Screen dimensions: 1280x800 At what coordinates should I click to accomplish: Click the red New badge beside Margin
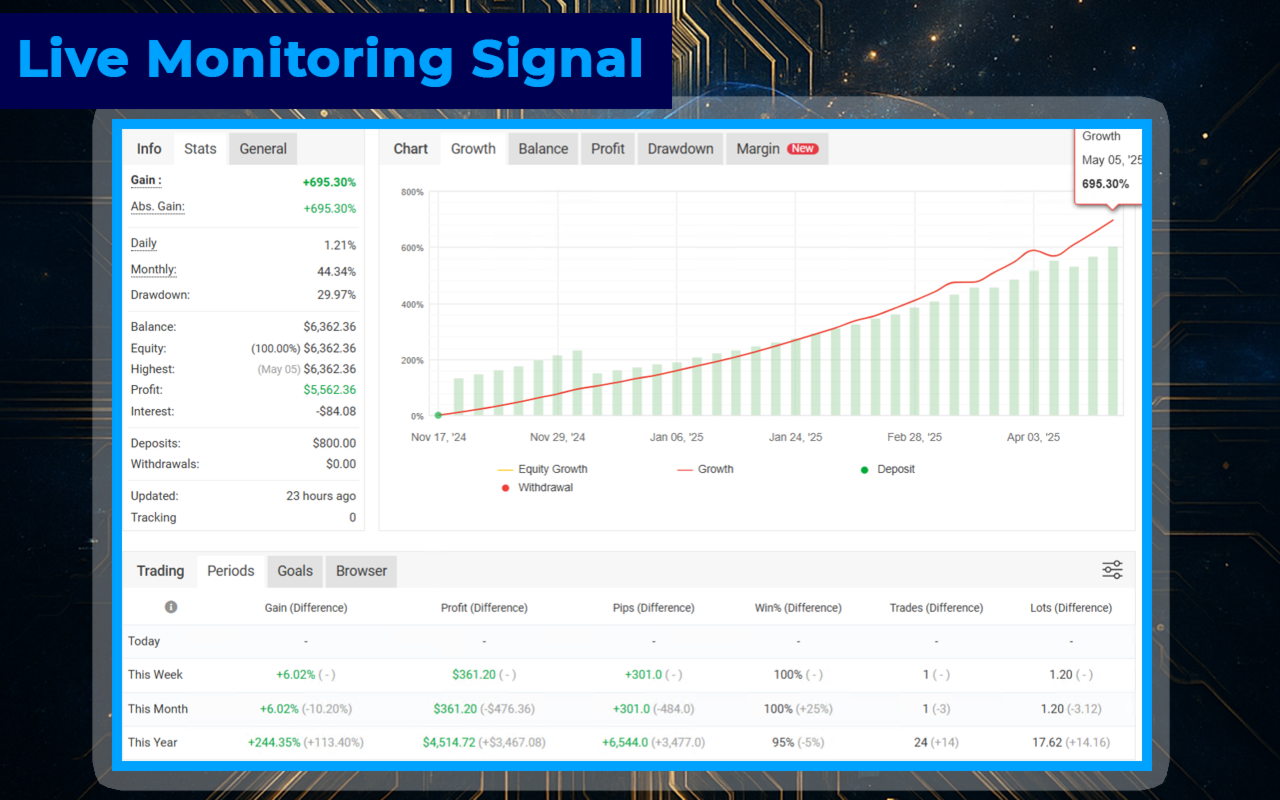802,149
